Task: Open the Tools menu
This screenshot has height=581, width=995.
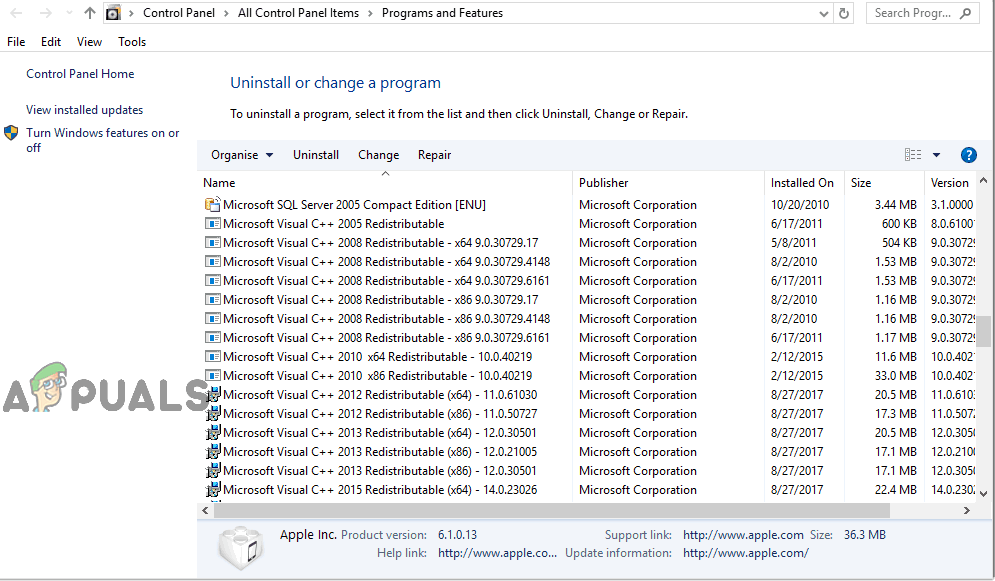Action: pyautogui.click(x=132, y=42)
